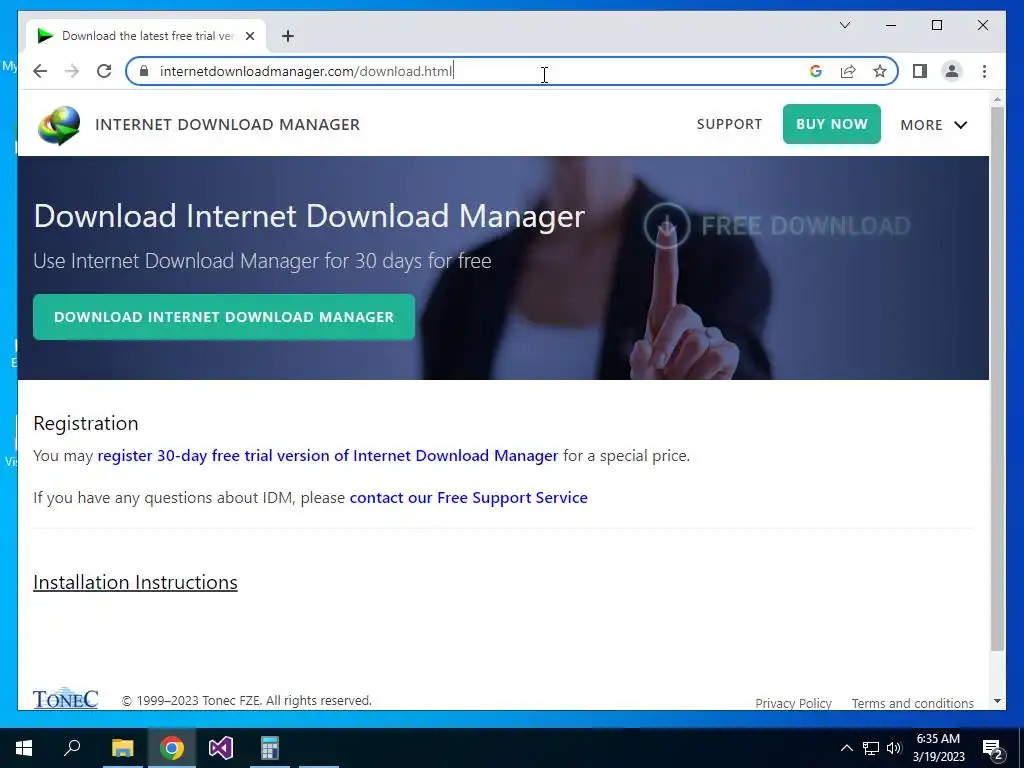Bookmark this page with the star icon

coord(880,71)
